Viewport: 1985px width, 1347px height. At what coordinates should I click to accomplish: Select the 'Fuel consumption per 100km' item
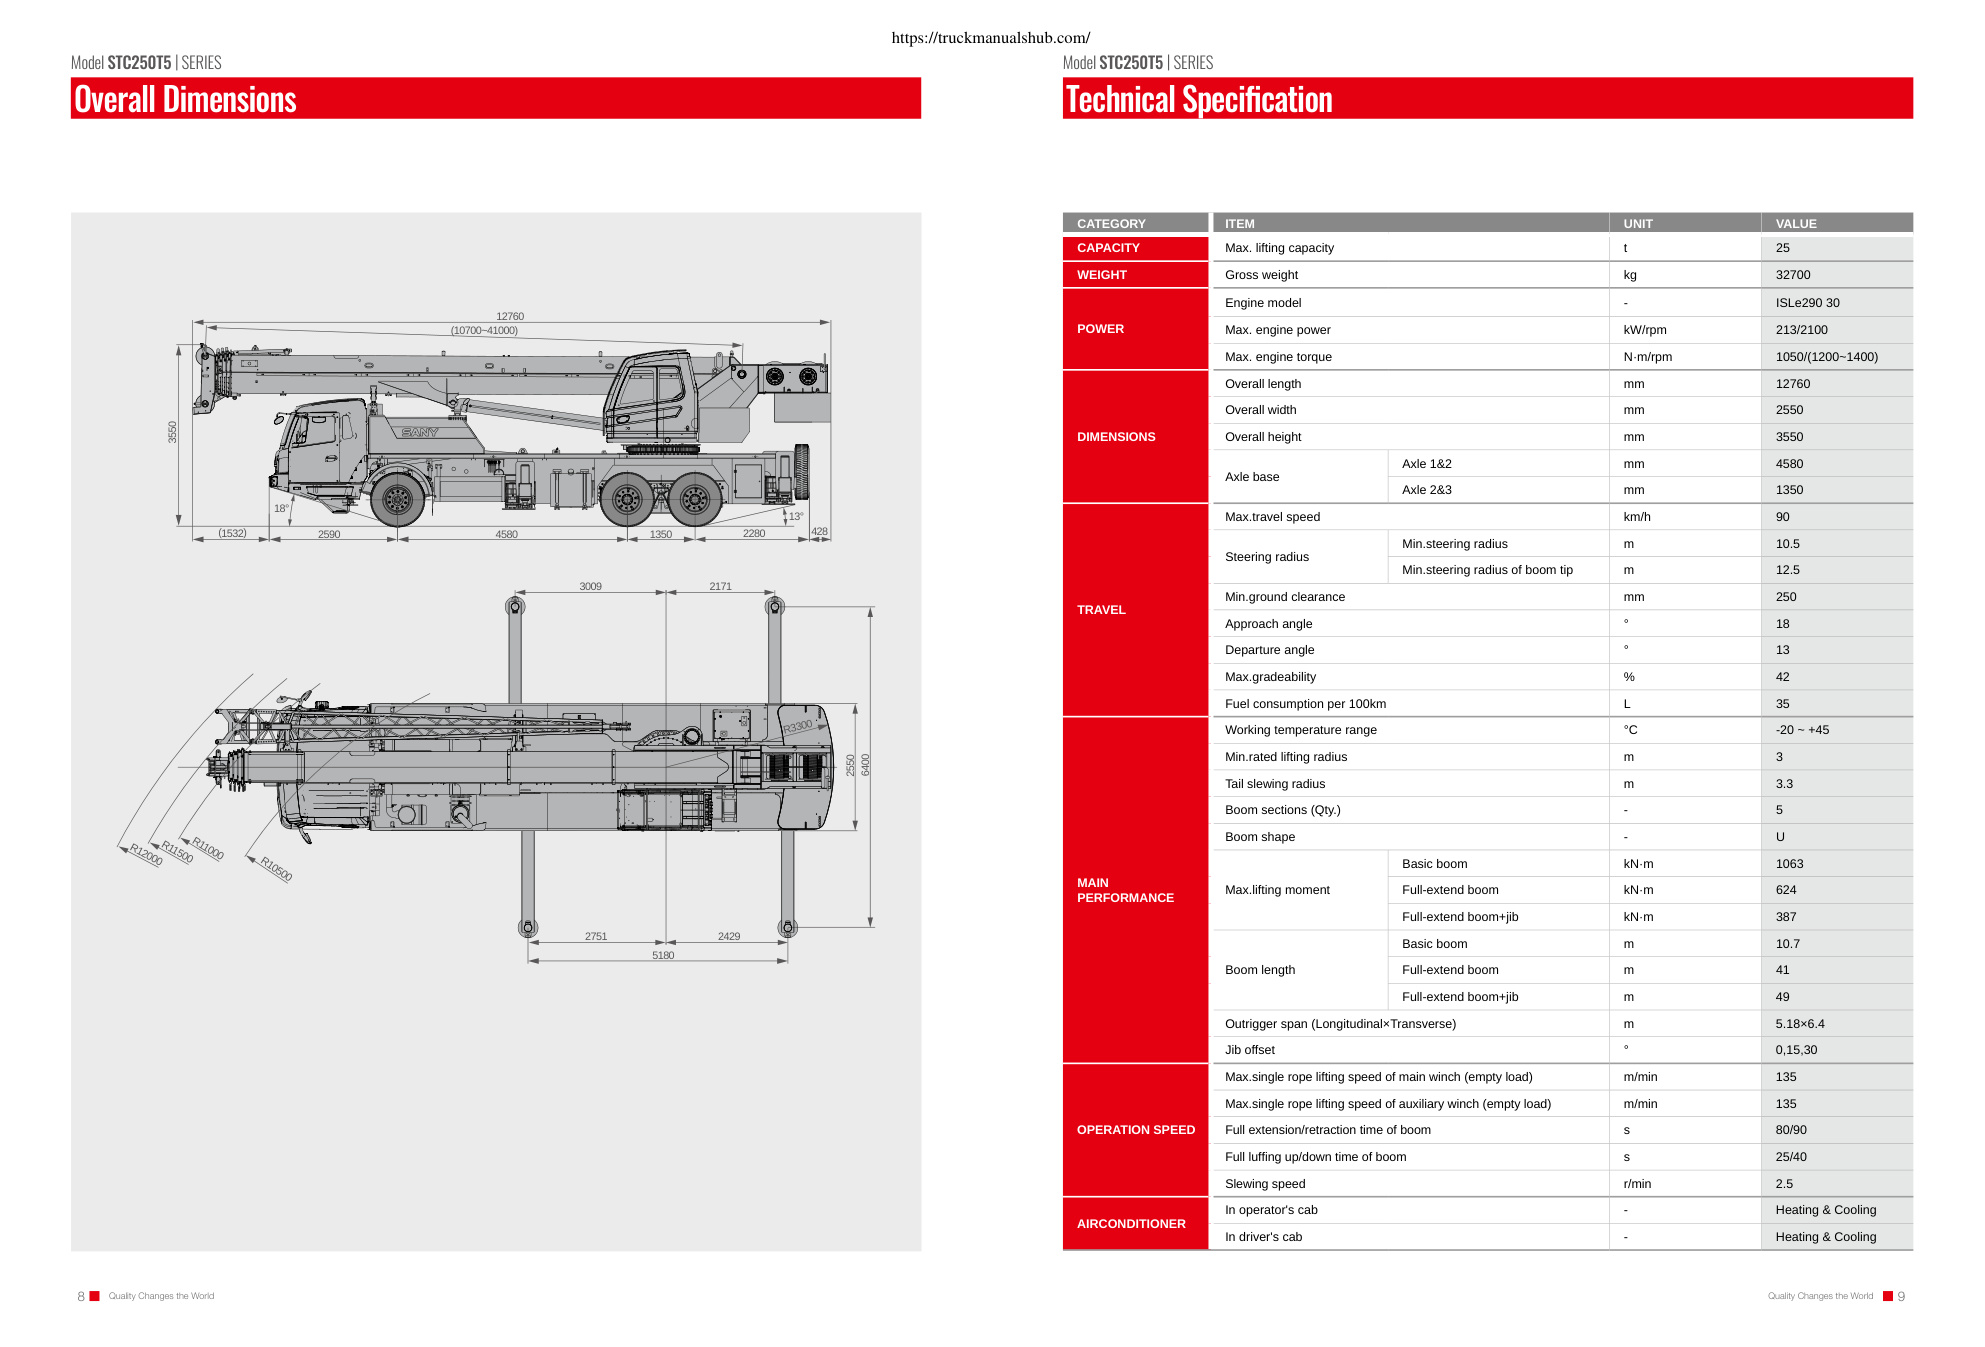[1305, 704]
